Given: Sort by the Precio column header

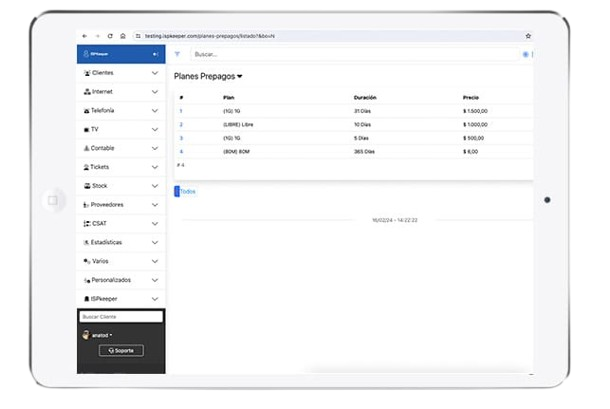Looking at the screenshot, I should pyautogui.click(x=471, y=97).
